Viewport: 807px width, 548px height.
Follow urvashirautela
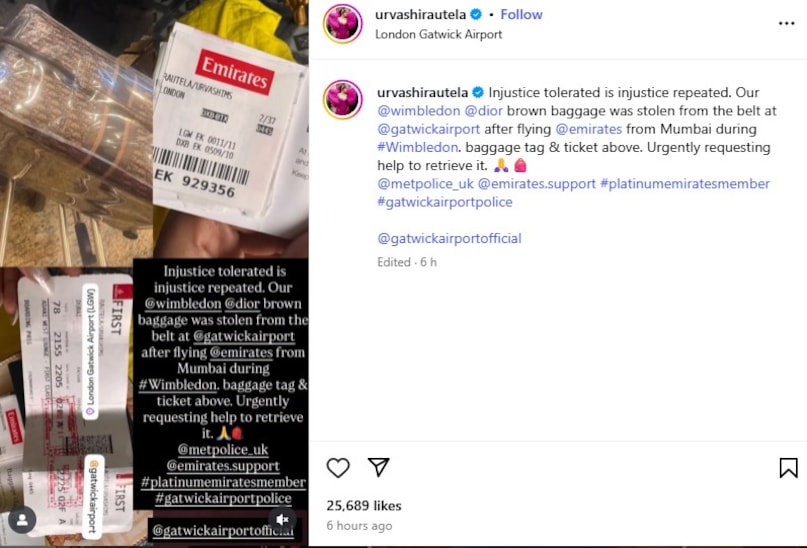click(x=521, y=14)
